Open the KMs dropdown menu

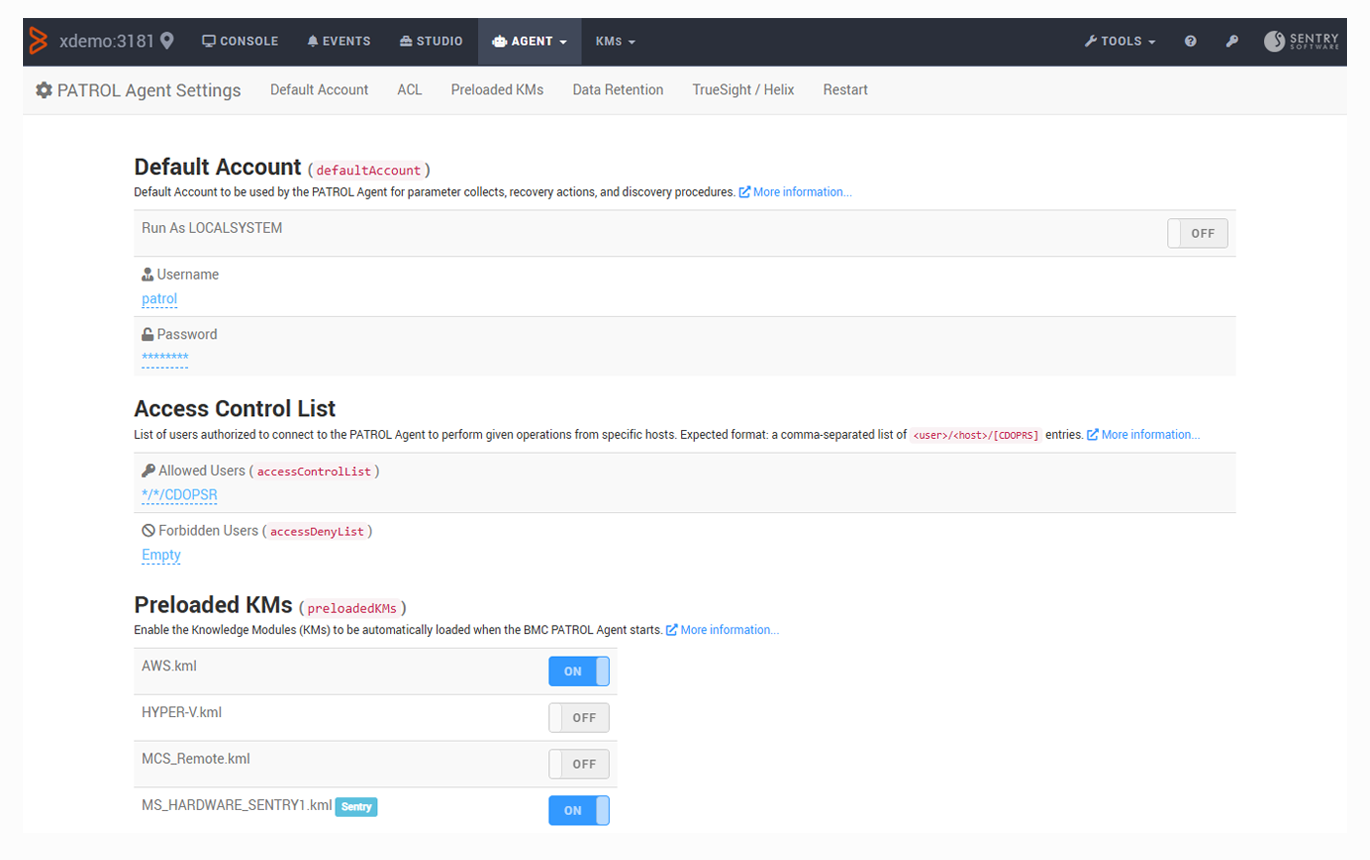(x=615, y=41)
